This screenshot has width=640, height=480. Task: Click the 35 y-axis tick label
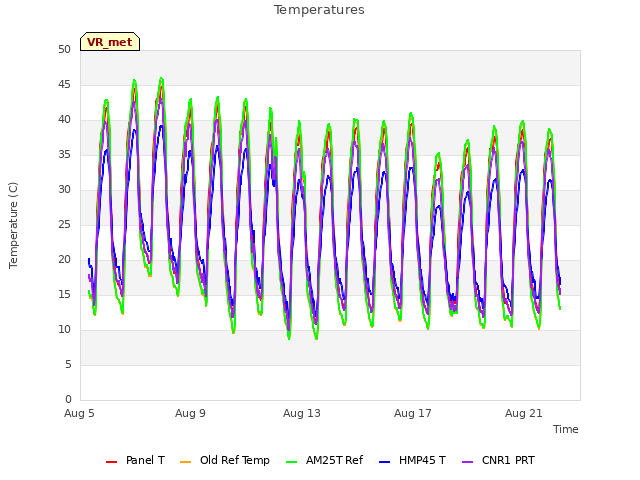64,154
